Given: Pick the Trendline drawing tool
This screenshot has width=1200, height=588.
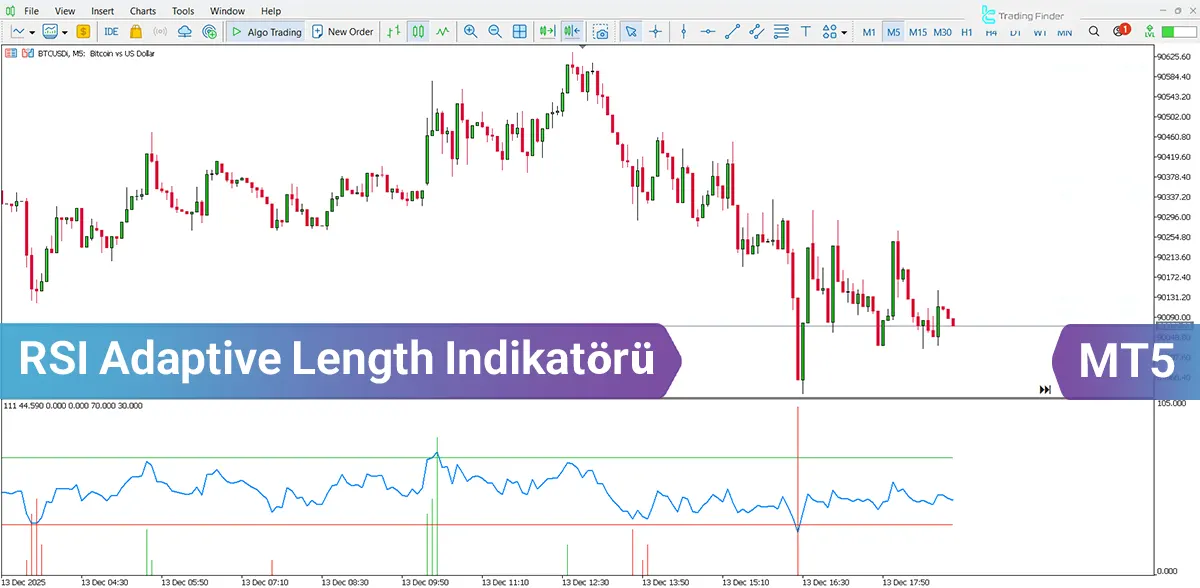Looking at the screenshot, I should coord(730,31).
